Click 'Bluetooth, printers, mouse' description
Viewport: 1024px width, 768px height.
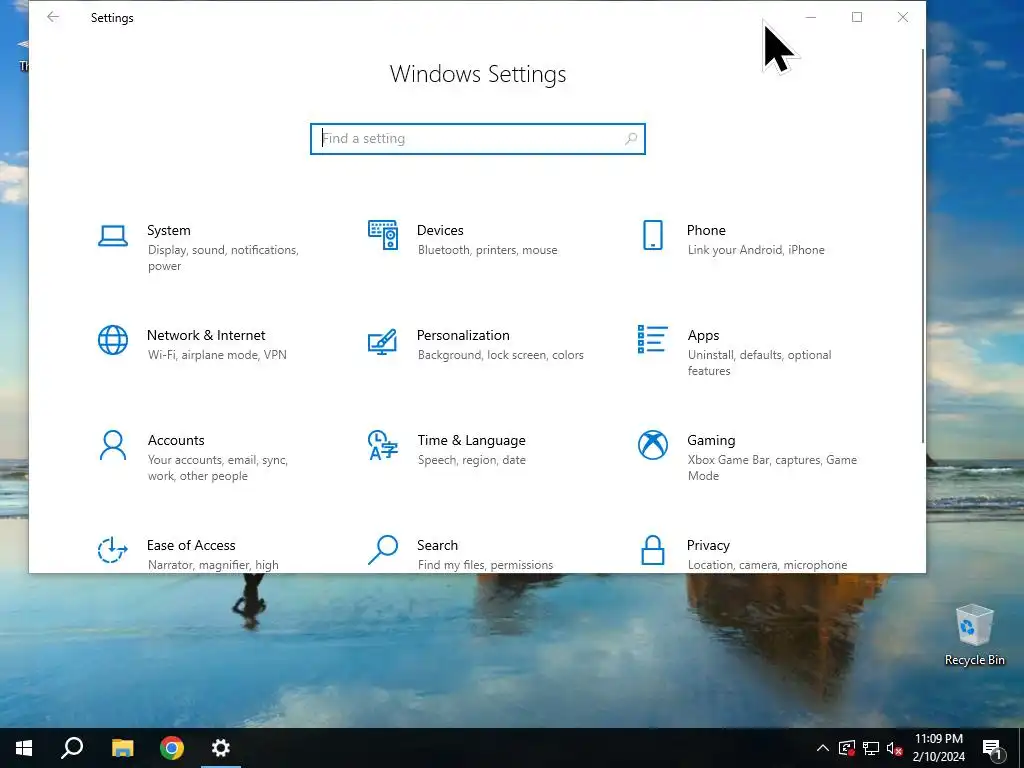(x=487, y=250)
